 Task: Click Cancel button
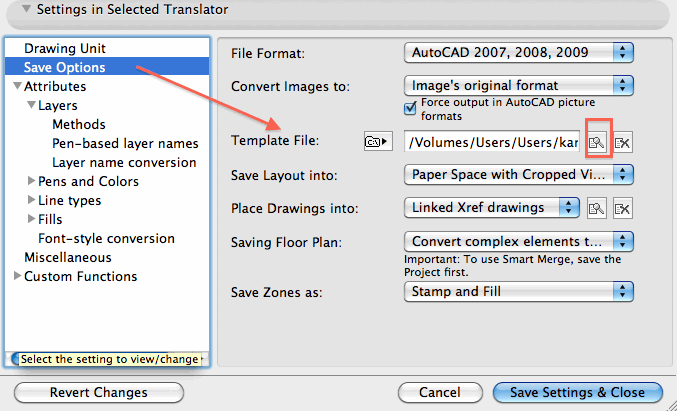(440, 392)
